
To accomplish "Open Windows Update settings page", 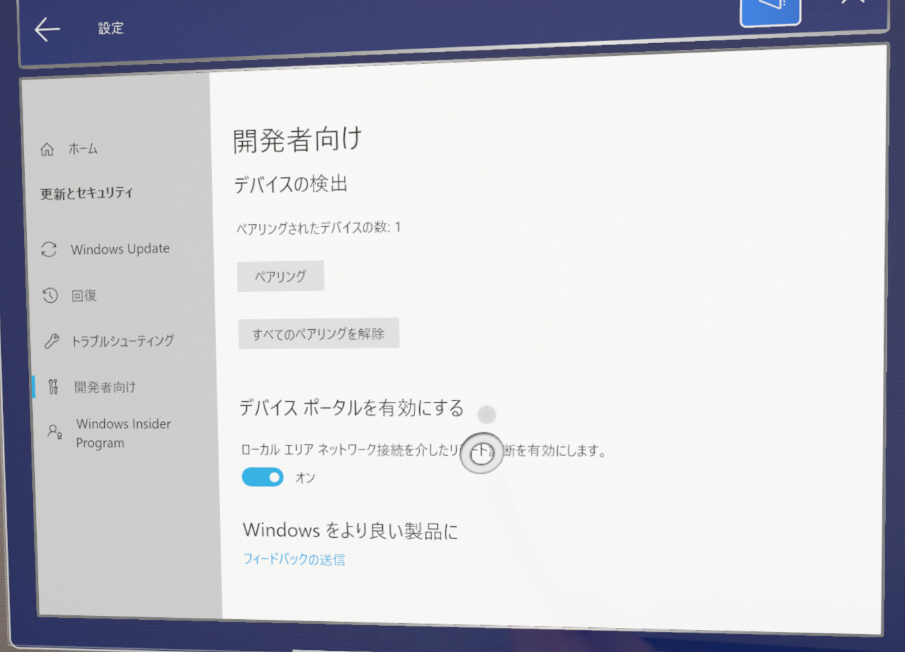I will tap(120, 249).
